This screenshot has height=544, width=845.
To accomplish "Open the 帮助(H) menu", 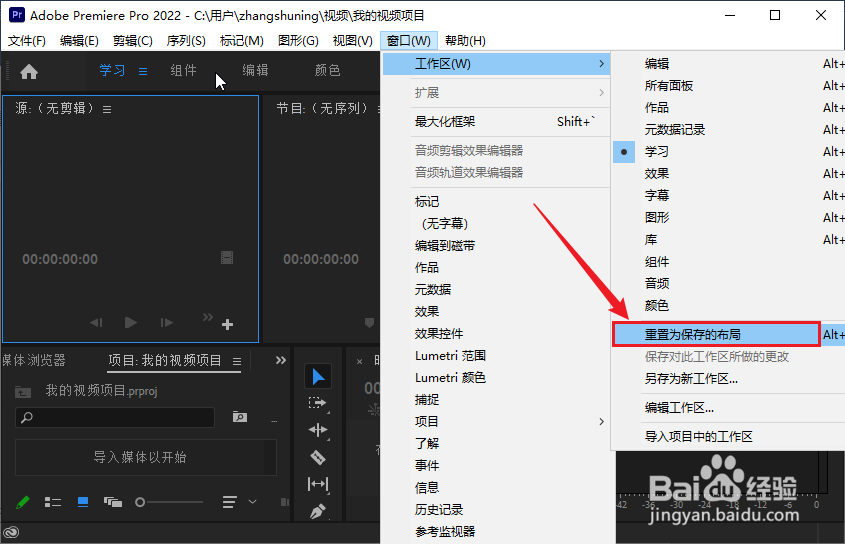I will [465, 41].
